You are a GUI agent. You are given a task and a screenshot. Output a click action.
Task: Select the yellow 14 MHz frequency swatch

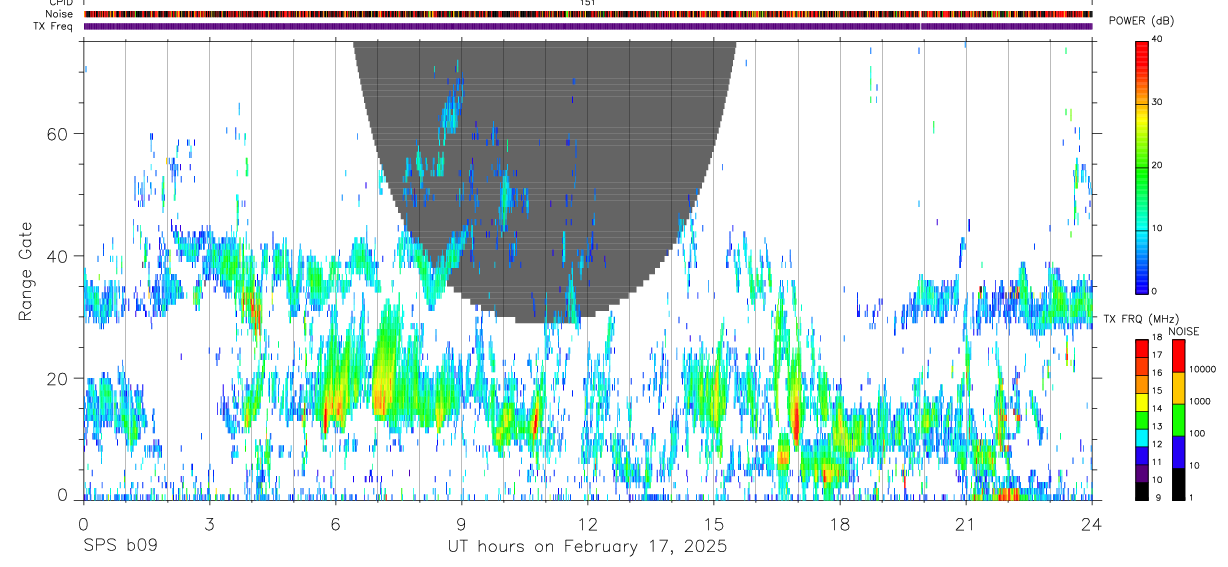[1142, 403]
